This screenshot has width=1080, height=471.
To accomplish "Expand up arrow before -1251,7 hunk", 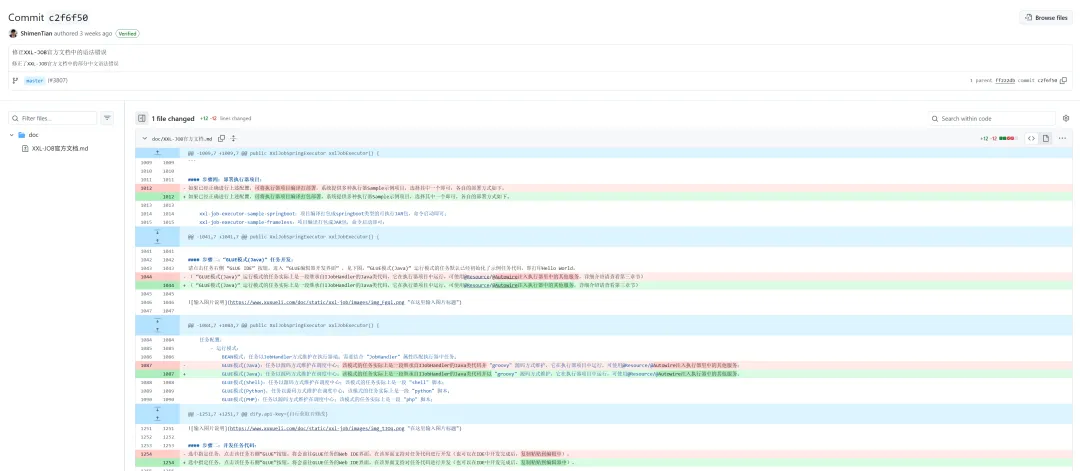I will click(x=156, y=419).
